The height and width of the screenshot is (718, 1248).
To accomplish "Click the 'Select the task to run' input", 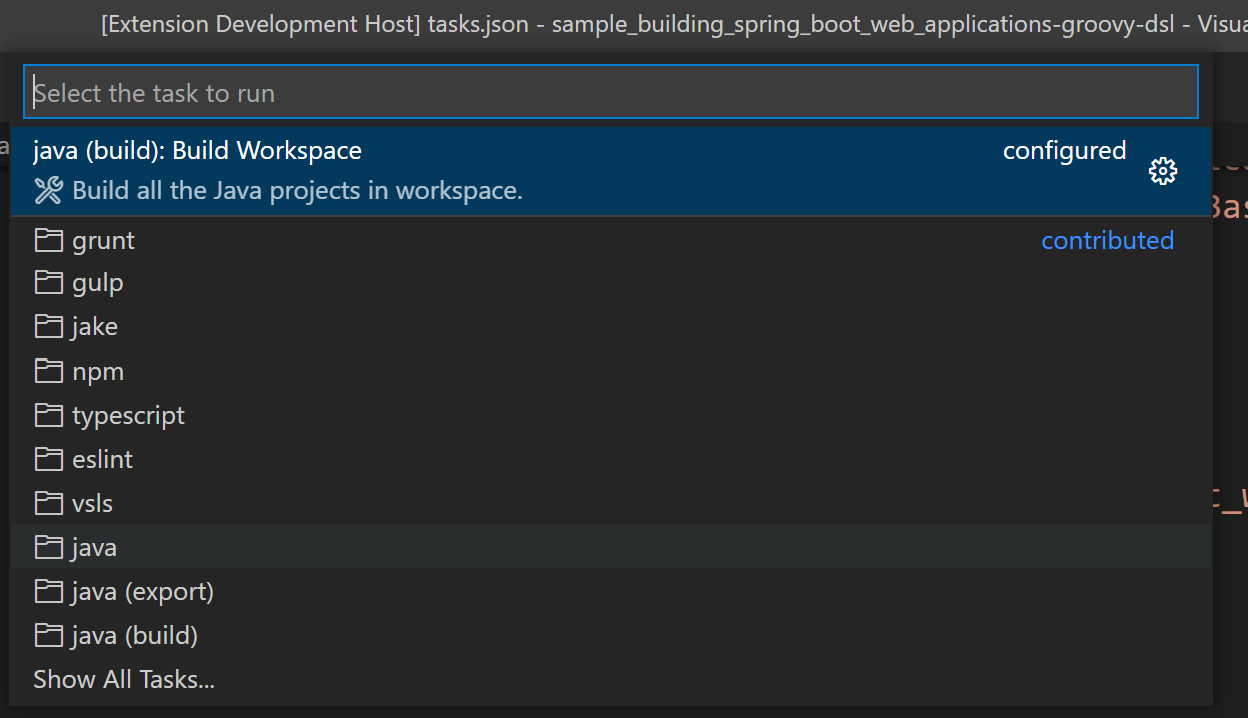I will pyautogui.click(x=610, y=93).
